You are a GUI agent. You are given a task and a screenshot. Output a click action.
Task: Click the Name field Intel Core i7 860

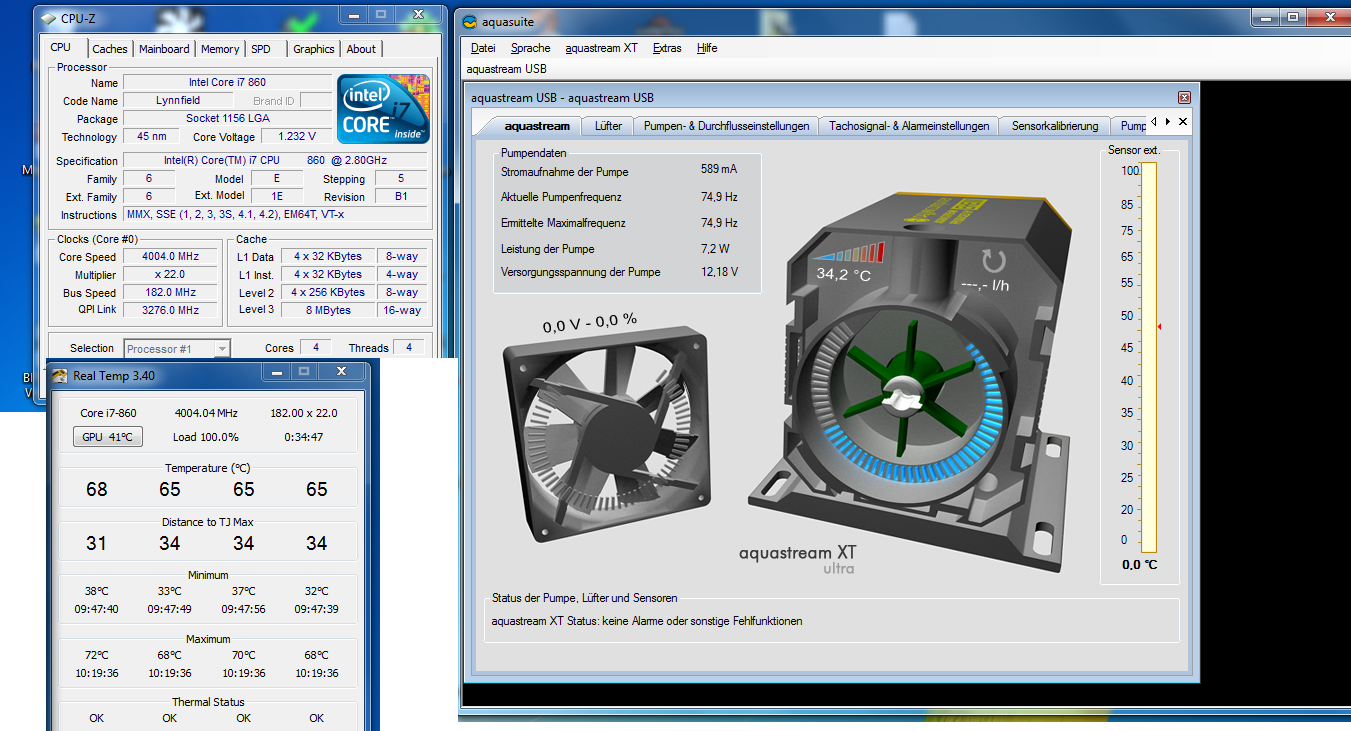[227, 82]
